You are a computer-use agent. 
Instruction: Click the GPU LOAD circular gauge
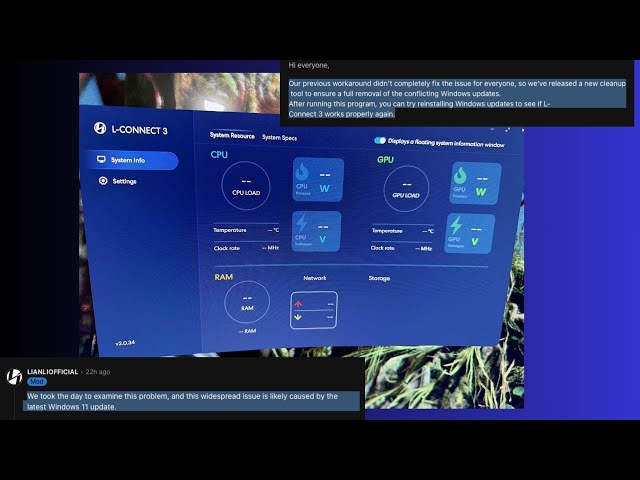(x=406, y=189)
